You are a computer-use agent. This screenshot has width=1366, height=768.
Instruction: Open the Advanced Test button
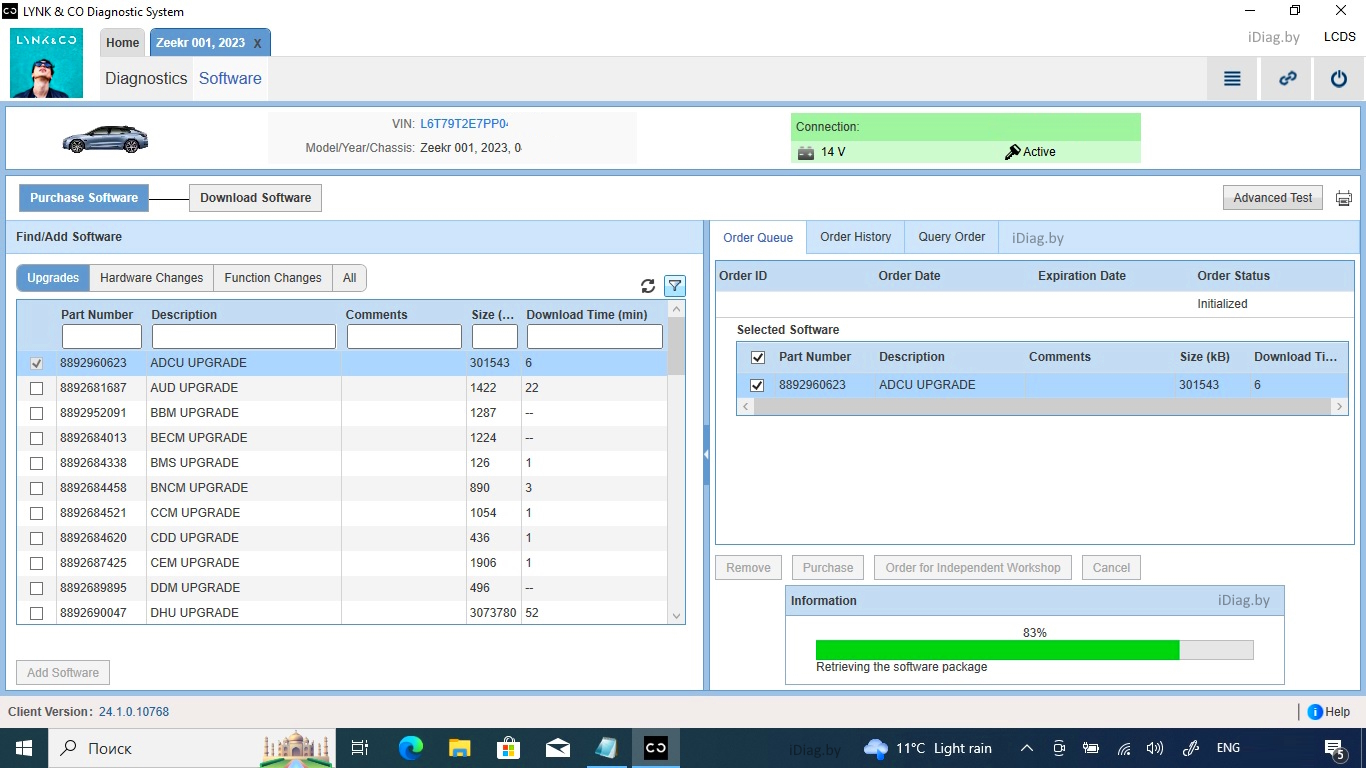[1272, 198]
